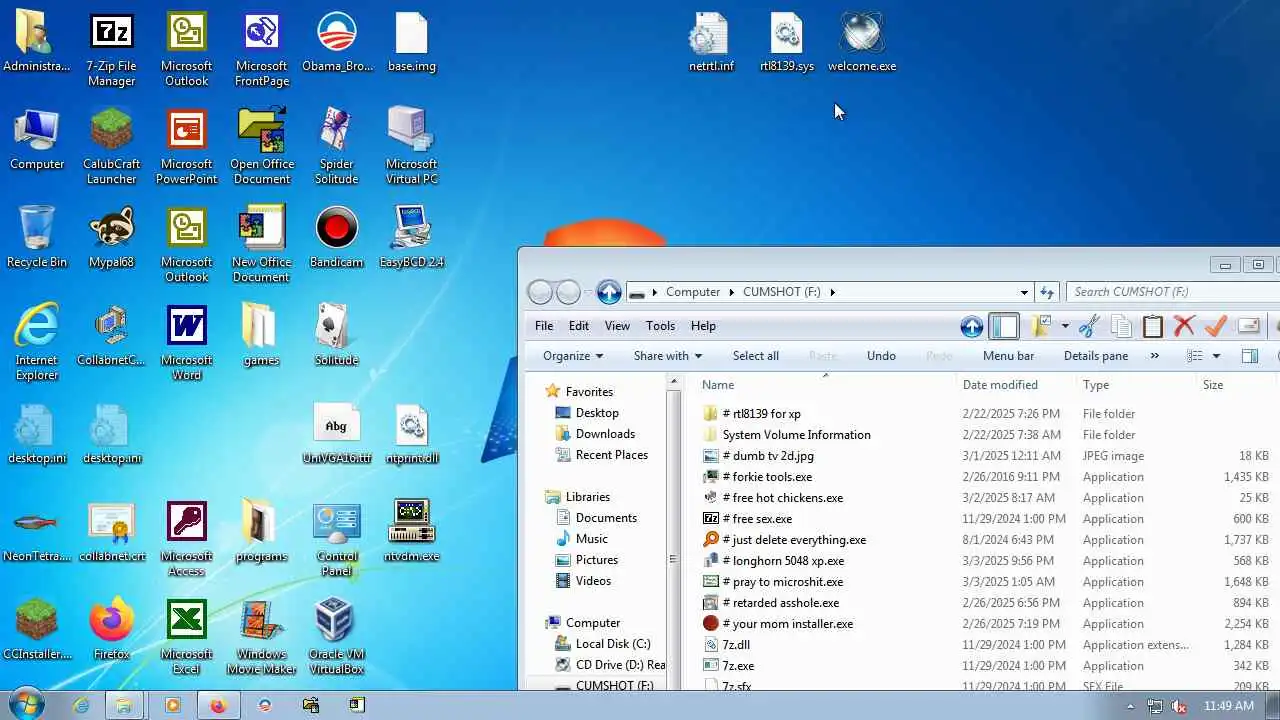Open the Edit menu

click(x=579, y=326)
